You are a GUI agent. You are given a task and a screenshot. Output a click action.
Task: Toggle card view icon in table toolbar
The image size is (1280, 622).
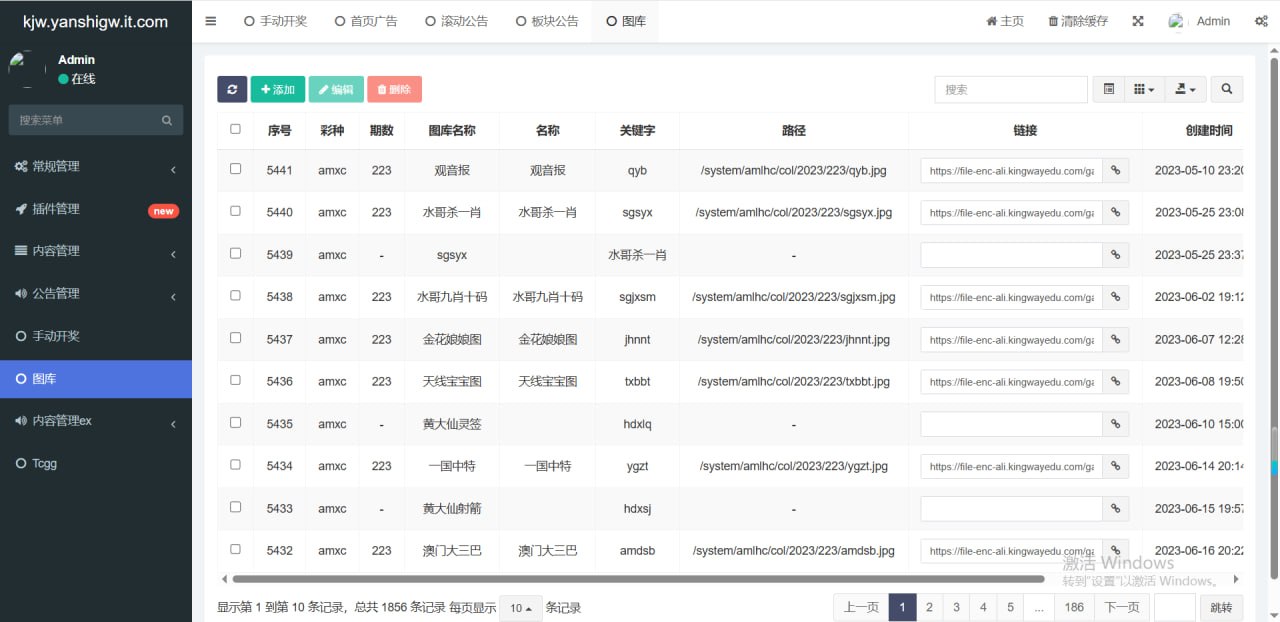point(1109,89)
